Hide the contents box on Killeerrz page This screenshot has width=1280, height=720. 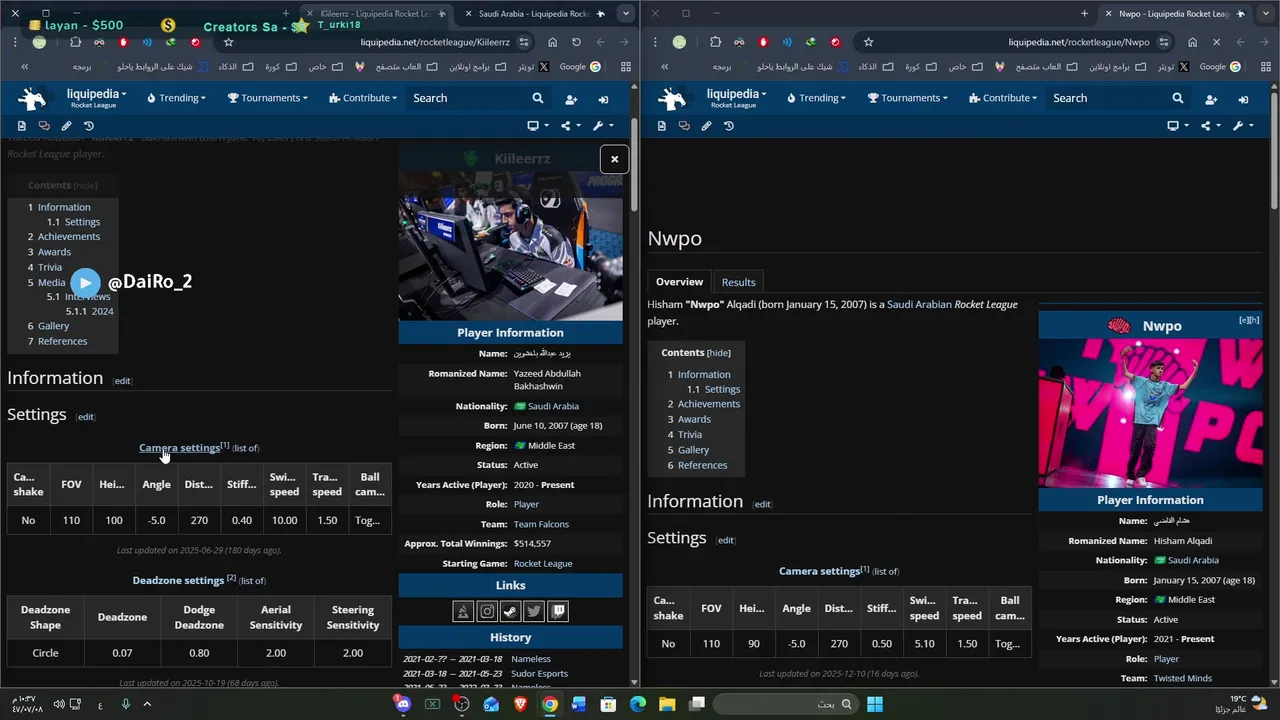pos(86,186)
